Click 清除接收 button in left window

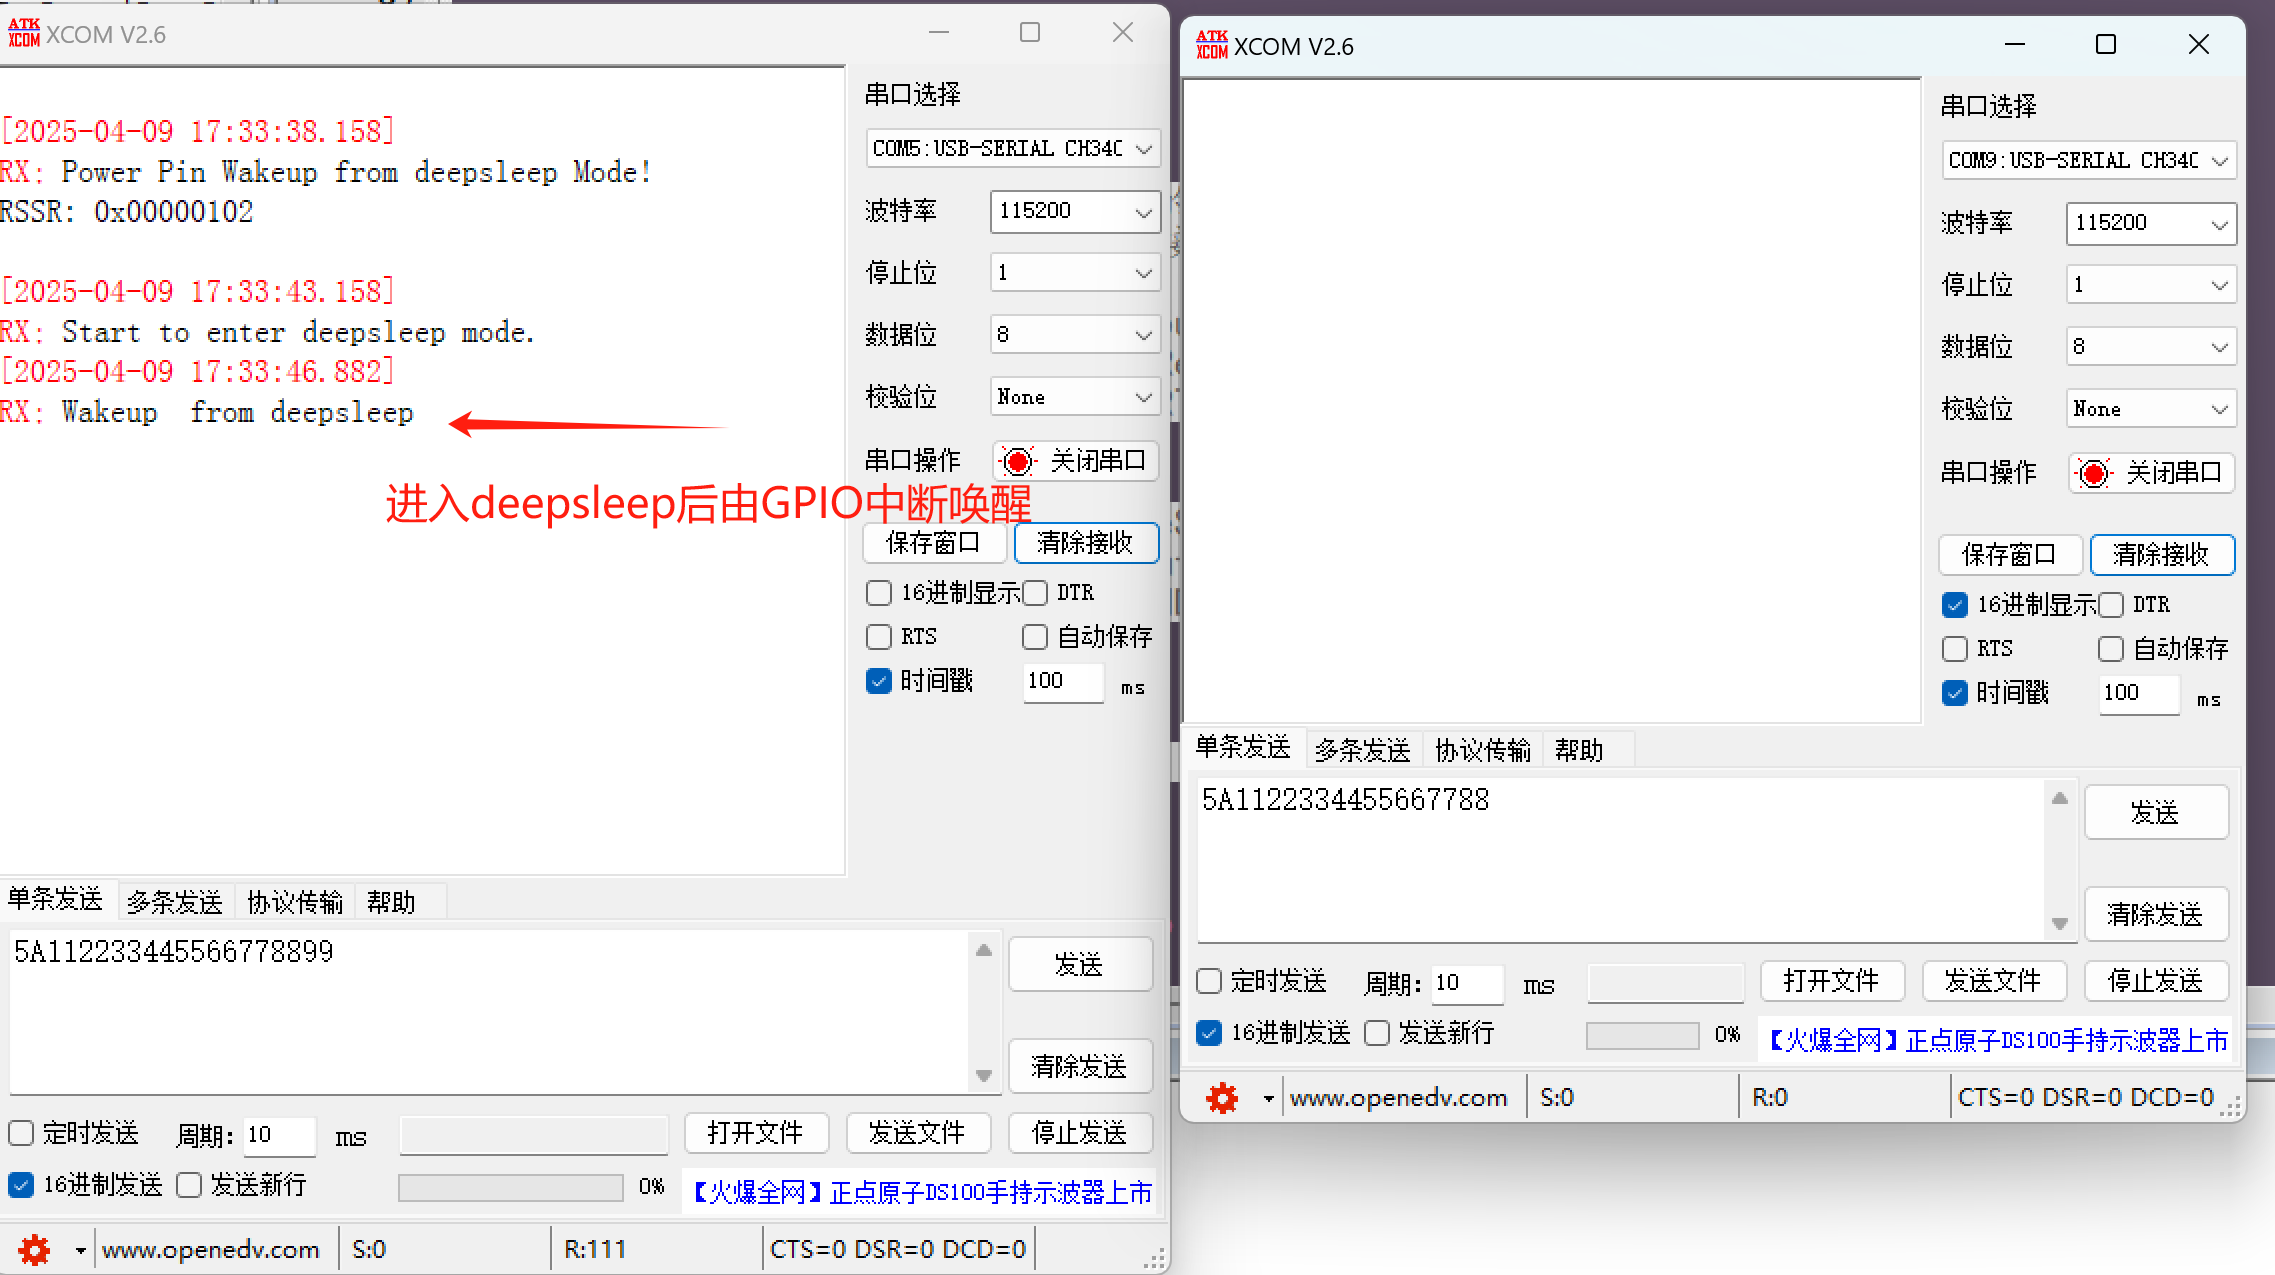pos(1086,543)
